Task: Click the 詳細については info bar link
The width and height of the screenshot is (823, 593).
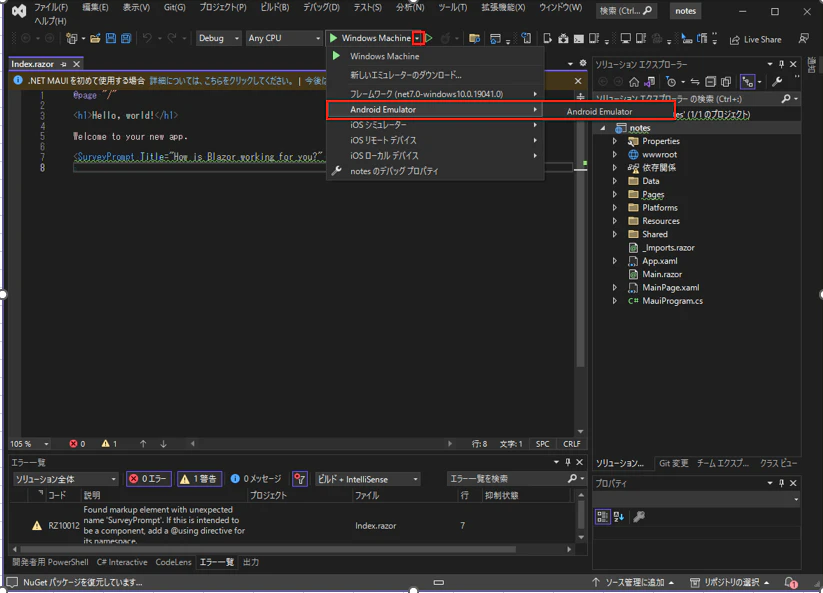Action: tap(221, 81)
